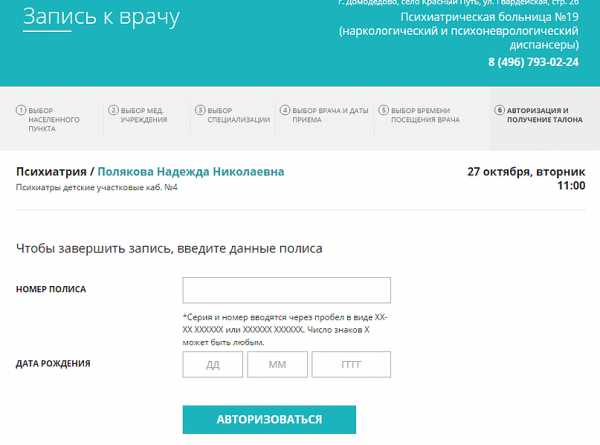This screenshot has width=600, height=445.
Task: Click the ГГГГ year-of-birth field
Action: pos(351,364)
